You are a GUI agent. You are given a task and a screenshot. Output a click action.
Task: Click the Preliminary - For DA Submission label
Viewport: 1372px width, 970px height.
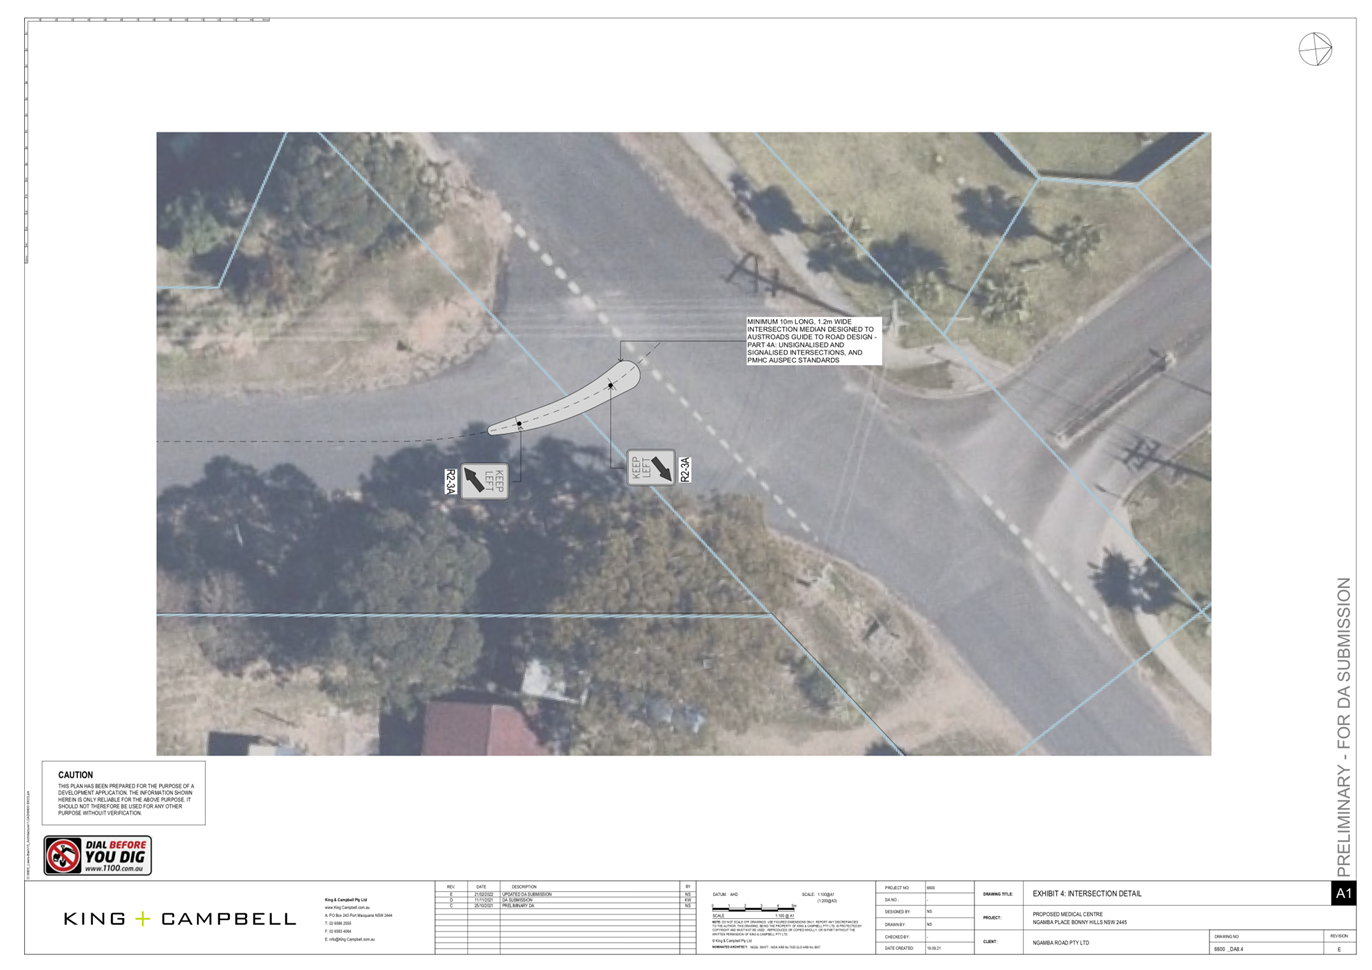point(1343,727)
